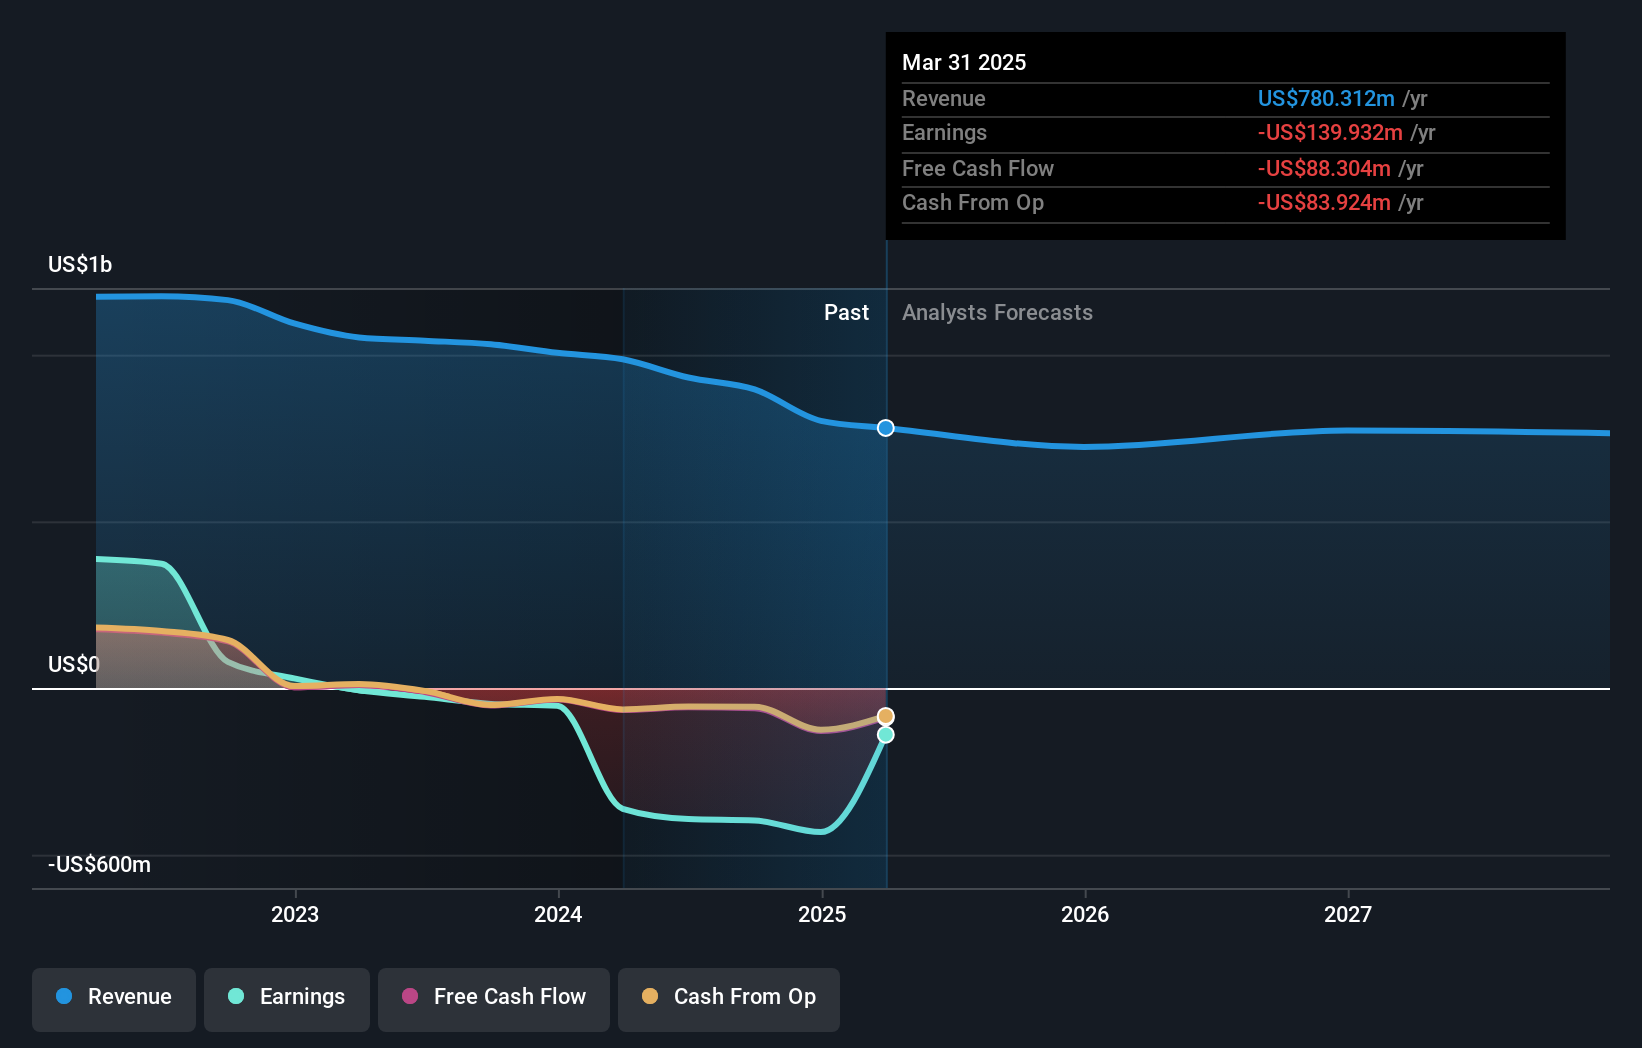The image size is (1642, 1048).
Task: Click the 2024 x-axis label
Action: (x=558, y=914)
